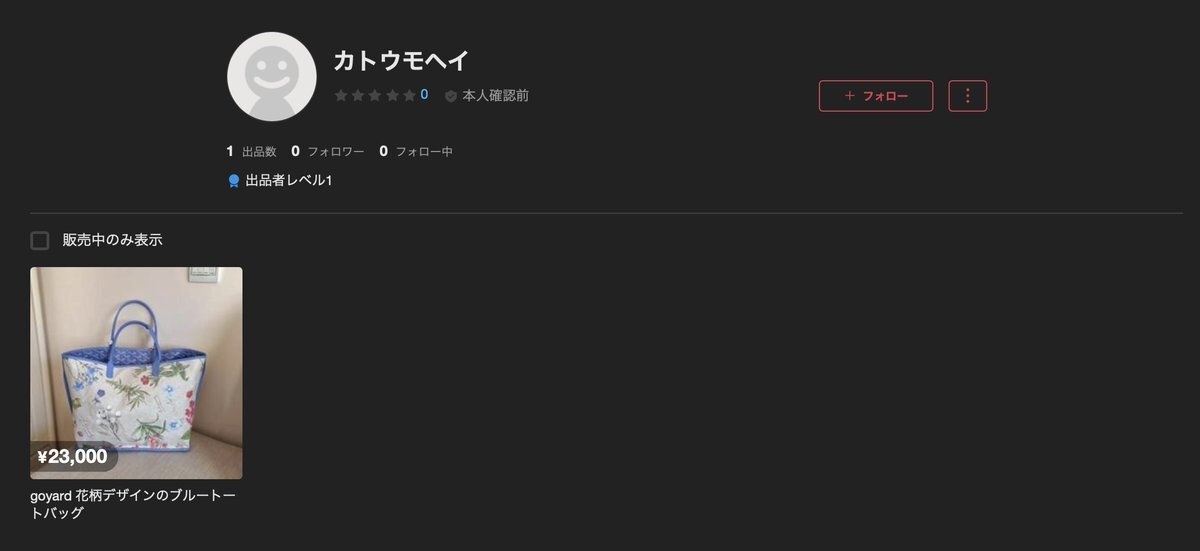Viewport: 1200px width, 551px height.
Task: Click the rating count number 0
Action: (424, 95)
